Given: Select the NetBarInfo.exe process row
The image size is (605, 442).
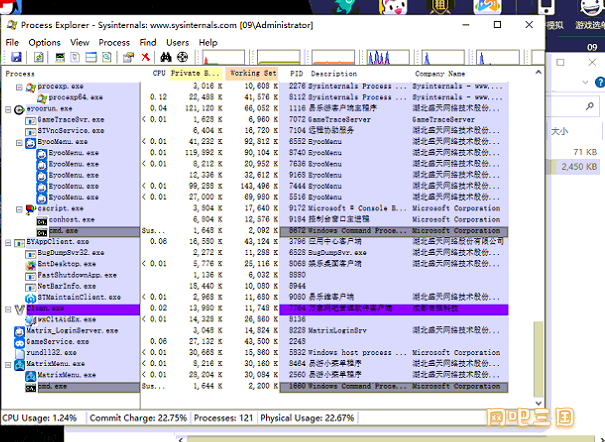Looking at the screenshot, I should (x=255, y=287).
